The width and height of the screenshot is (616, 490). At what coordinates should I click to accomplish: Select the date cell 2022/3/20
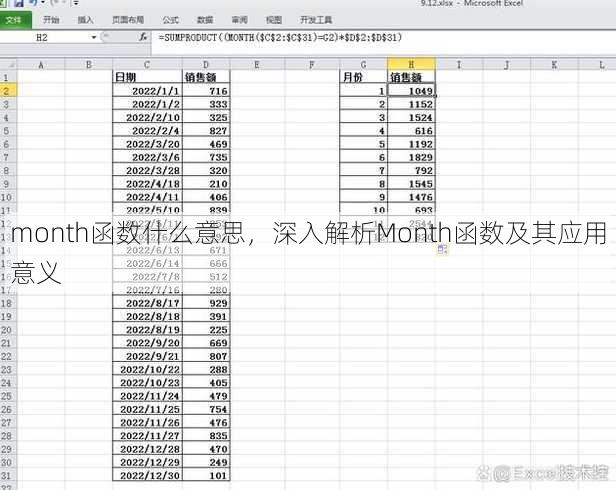pos(147,144)
